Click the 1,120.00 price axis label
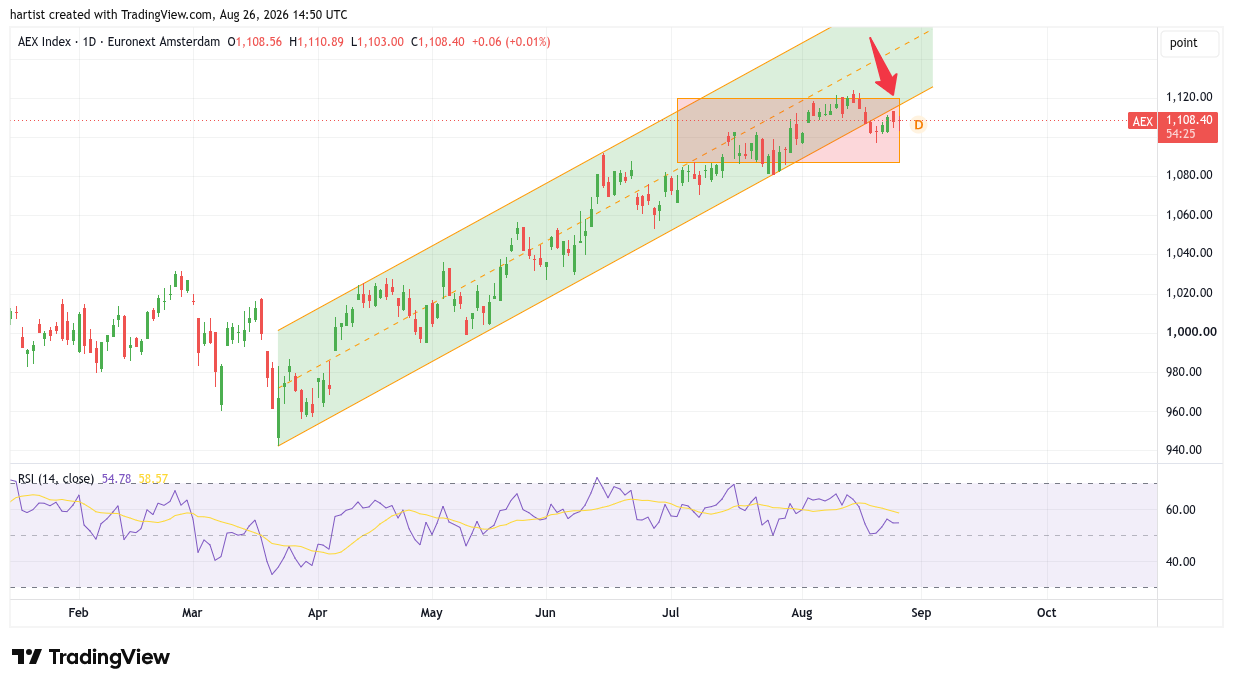 pyautogui.click(x=1189, y=97)
